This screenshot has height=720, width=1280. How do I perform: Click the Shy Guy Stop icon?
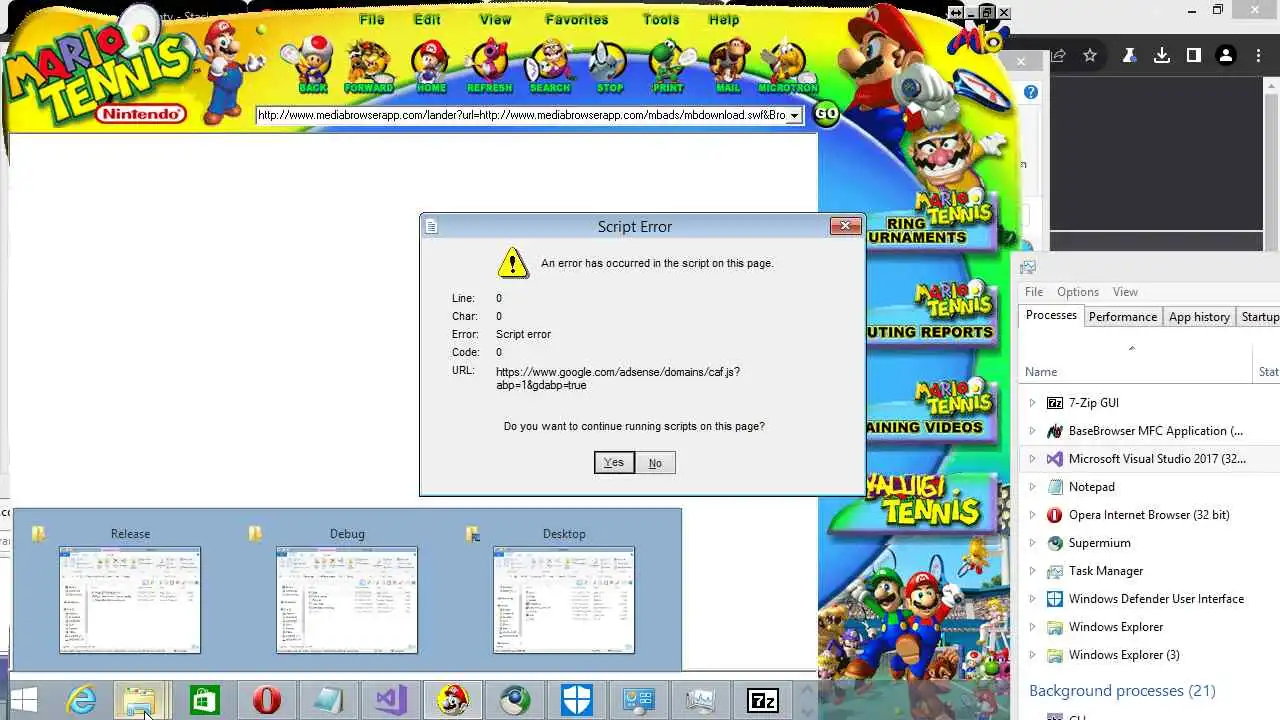pos(609,66)
